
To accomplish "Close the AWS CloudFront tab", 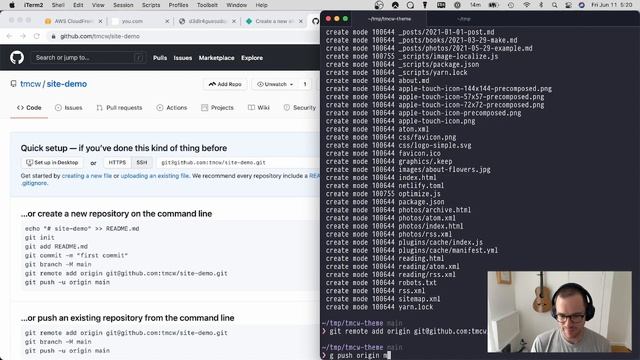I will tap(100, 21).
